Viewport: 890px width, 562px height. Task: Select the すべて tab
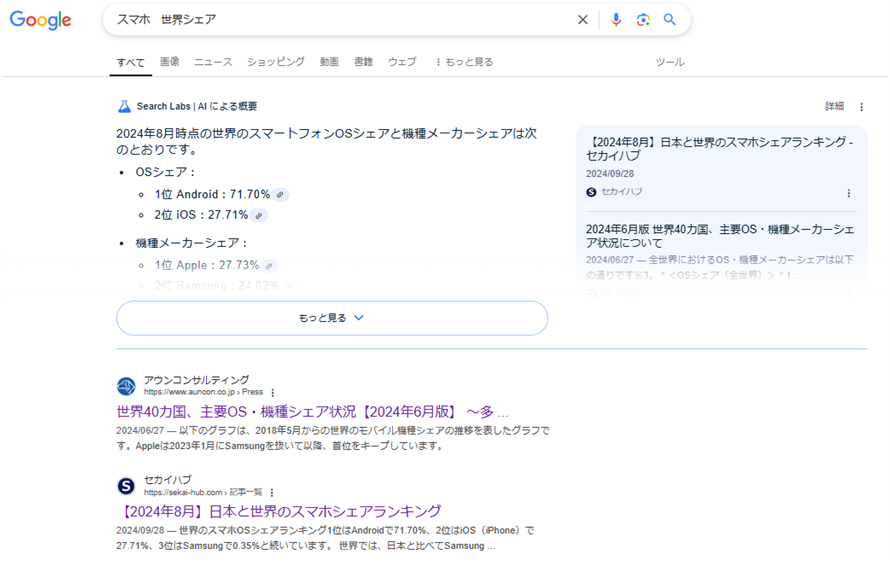point(131,62)
